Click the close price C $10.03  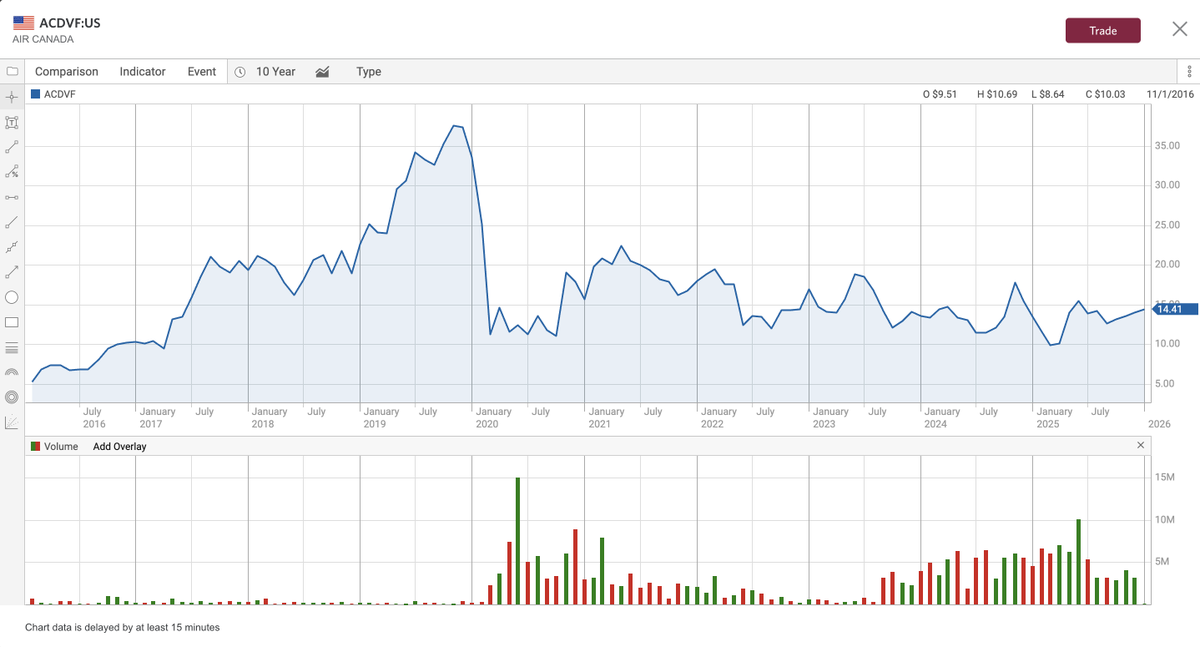pyautogui.click(x=1105, y=94)
